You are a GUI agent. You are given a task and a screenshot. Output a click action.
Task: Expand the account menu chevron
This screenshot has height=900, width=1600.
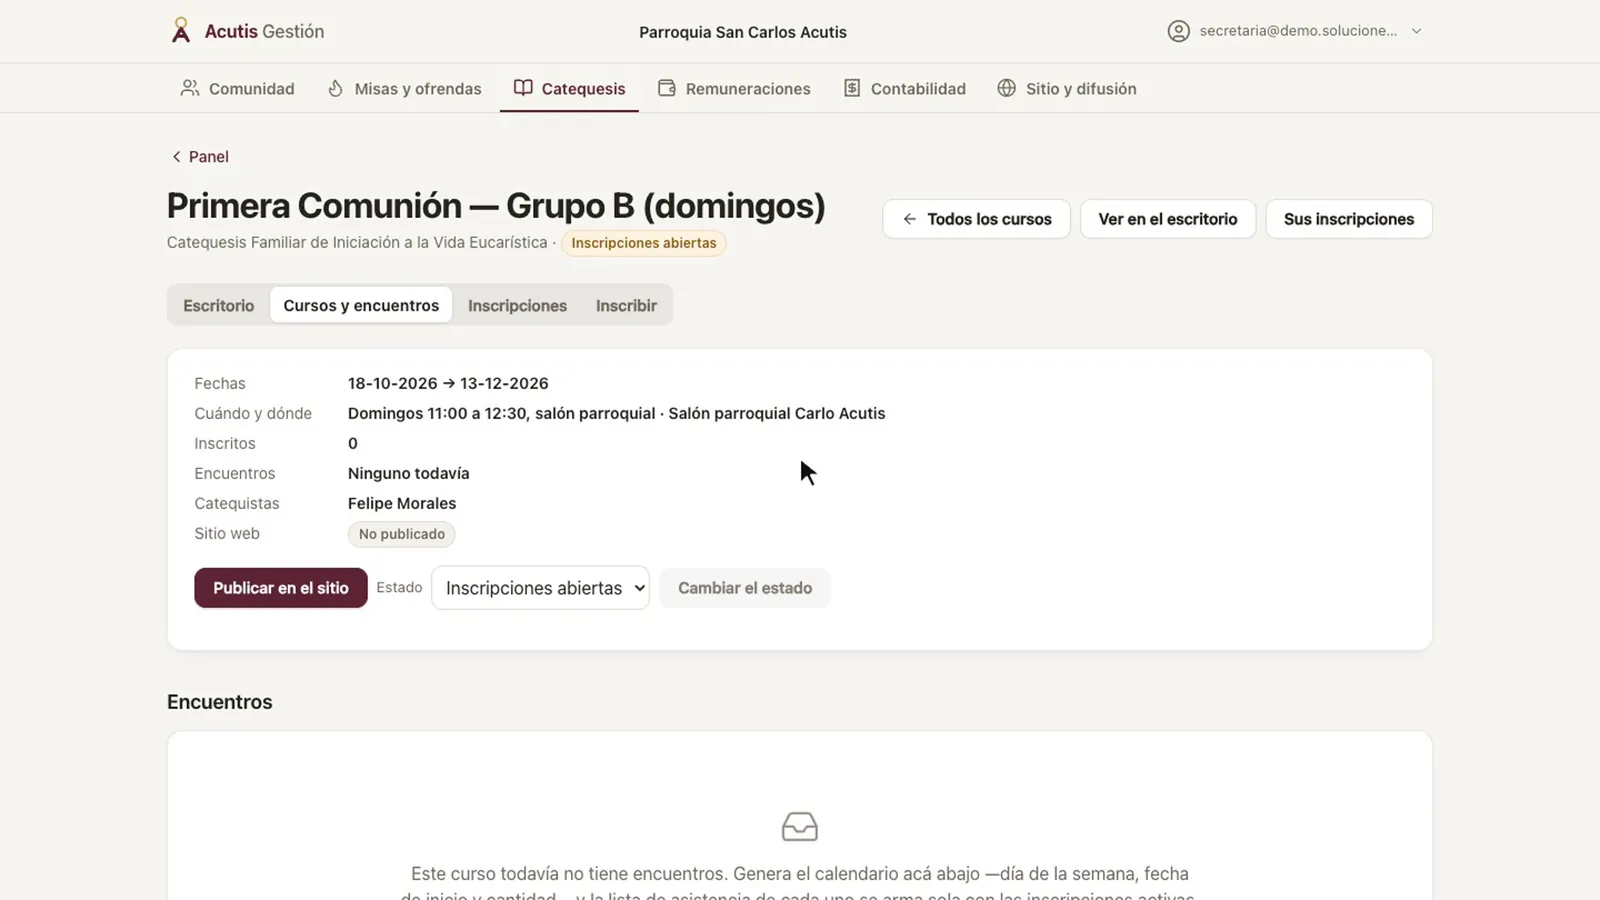[1416, 31]
